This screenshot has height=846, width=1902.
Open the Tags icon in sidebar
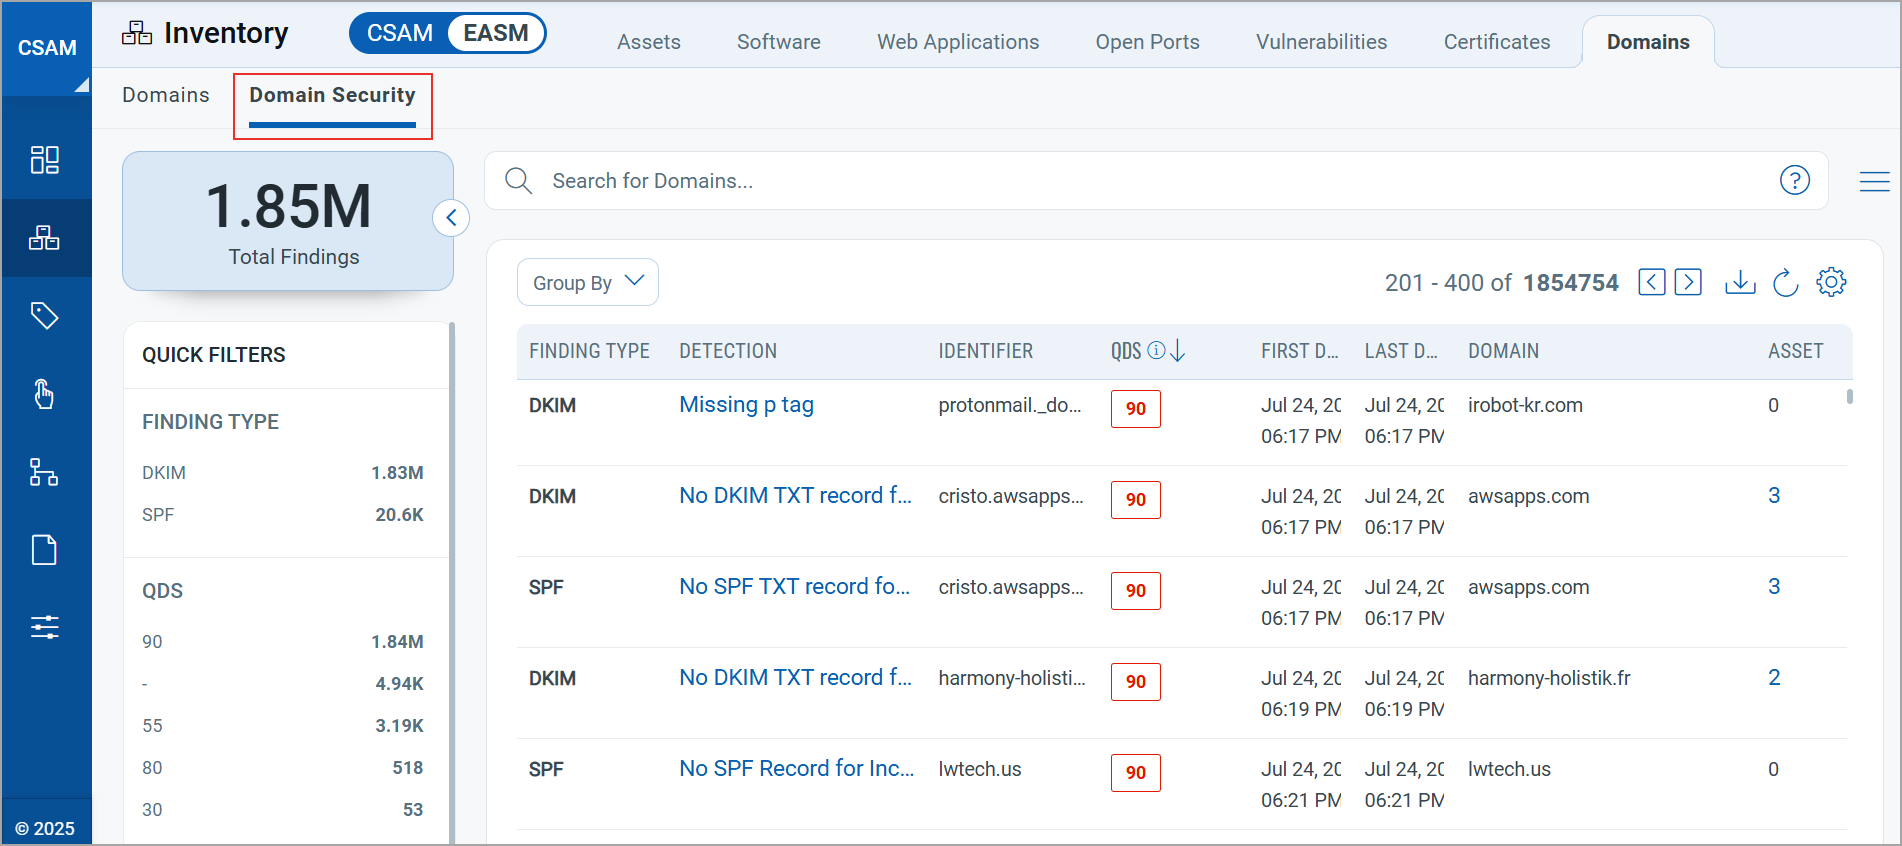[x=45, y=316]
